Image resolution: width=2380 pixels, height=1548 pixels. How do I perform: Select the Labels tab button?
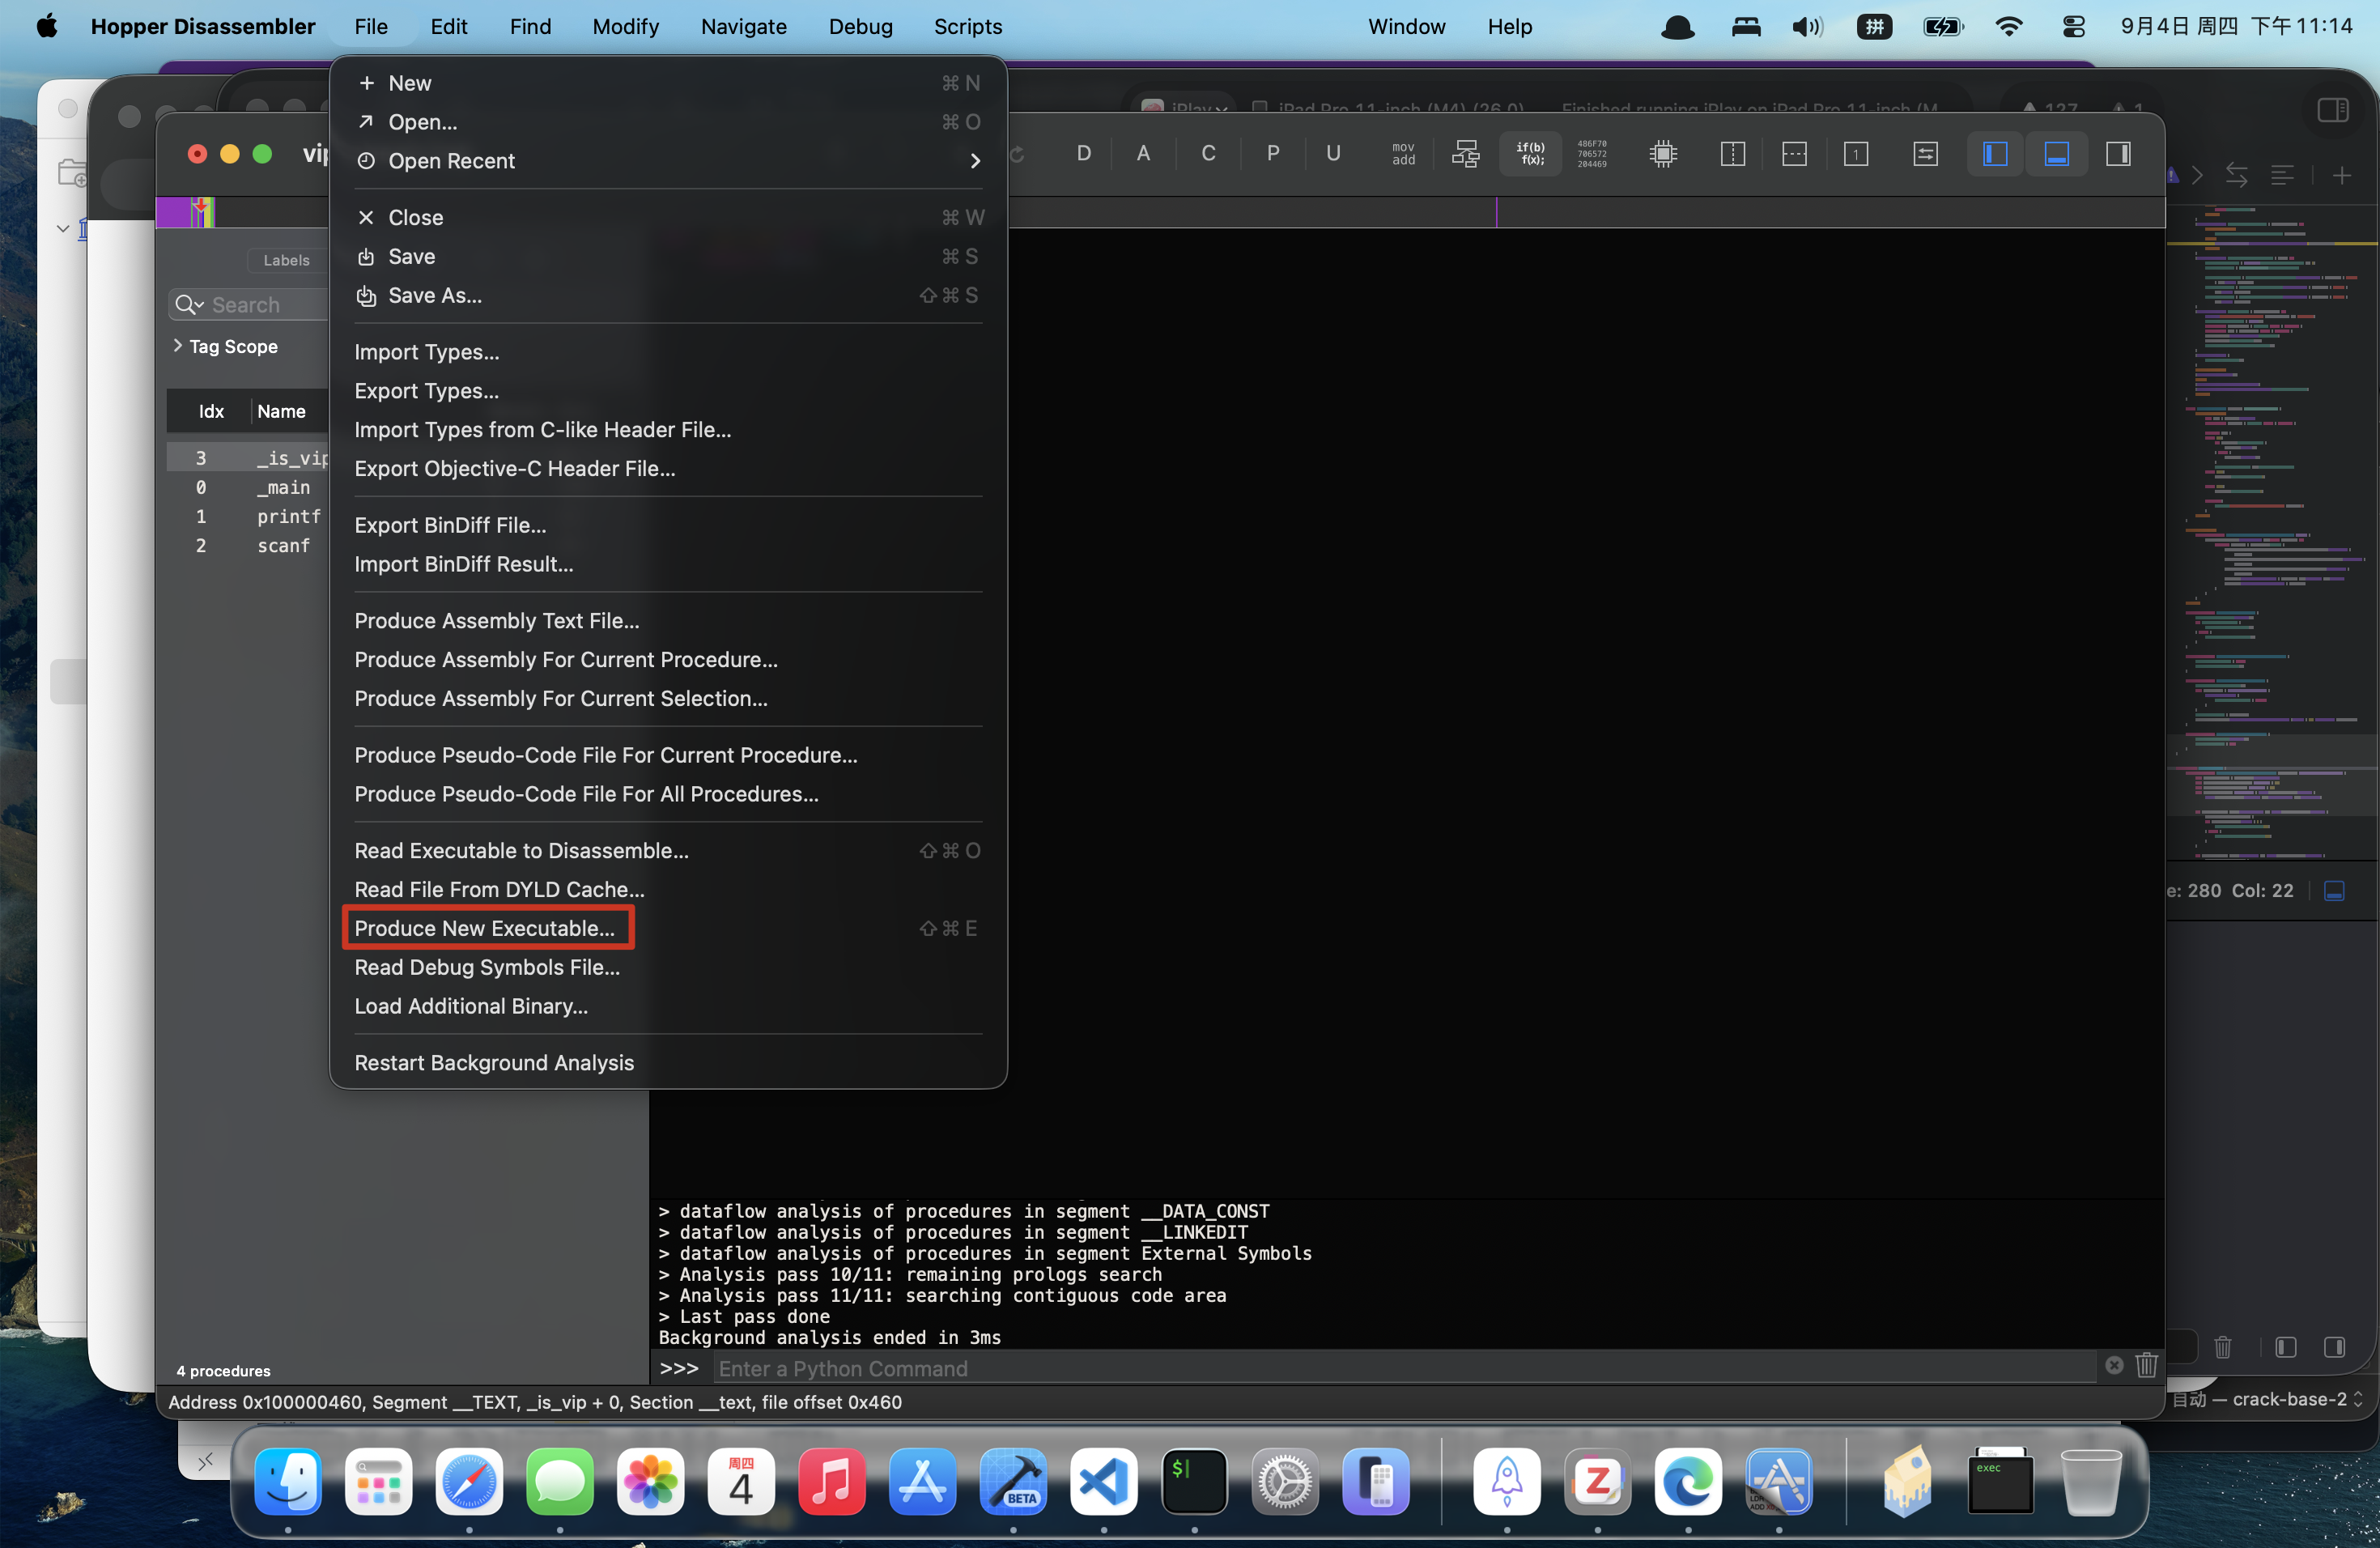[286, 260]
